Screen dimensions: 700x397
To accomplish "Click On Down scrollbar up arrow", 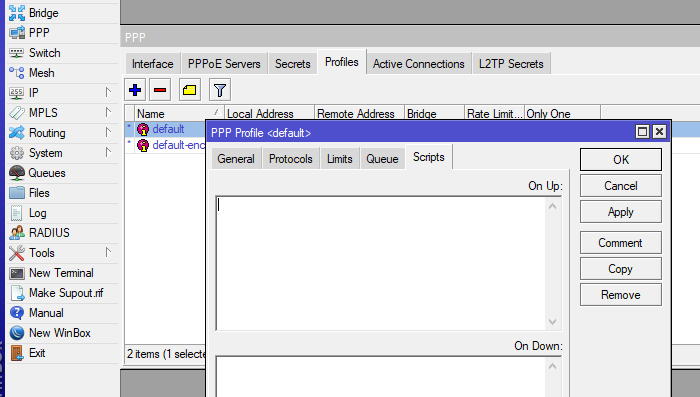I will tap(553, 366).
